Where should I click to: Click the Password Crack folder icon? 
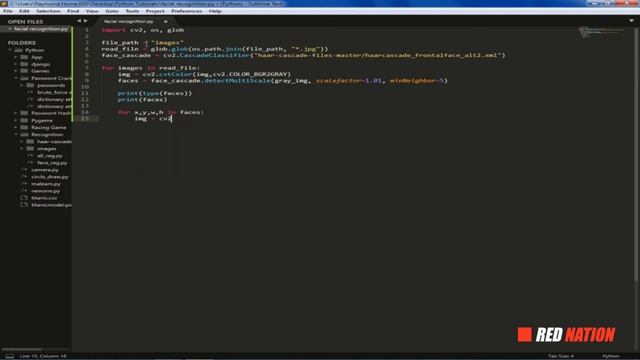[24, 78]
